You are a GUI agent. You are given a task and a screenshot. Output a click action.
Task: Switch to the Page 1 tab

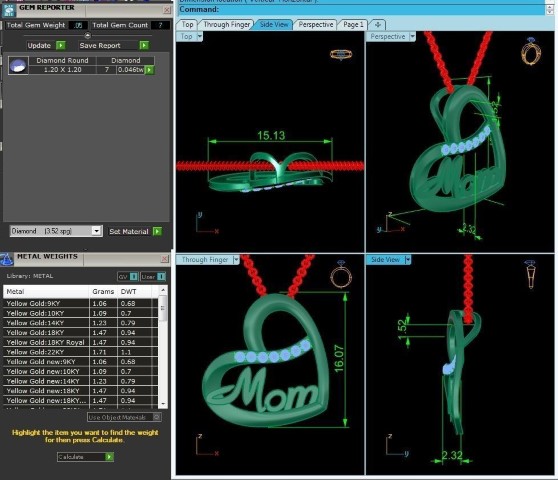[353, 25]
